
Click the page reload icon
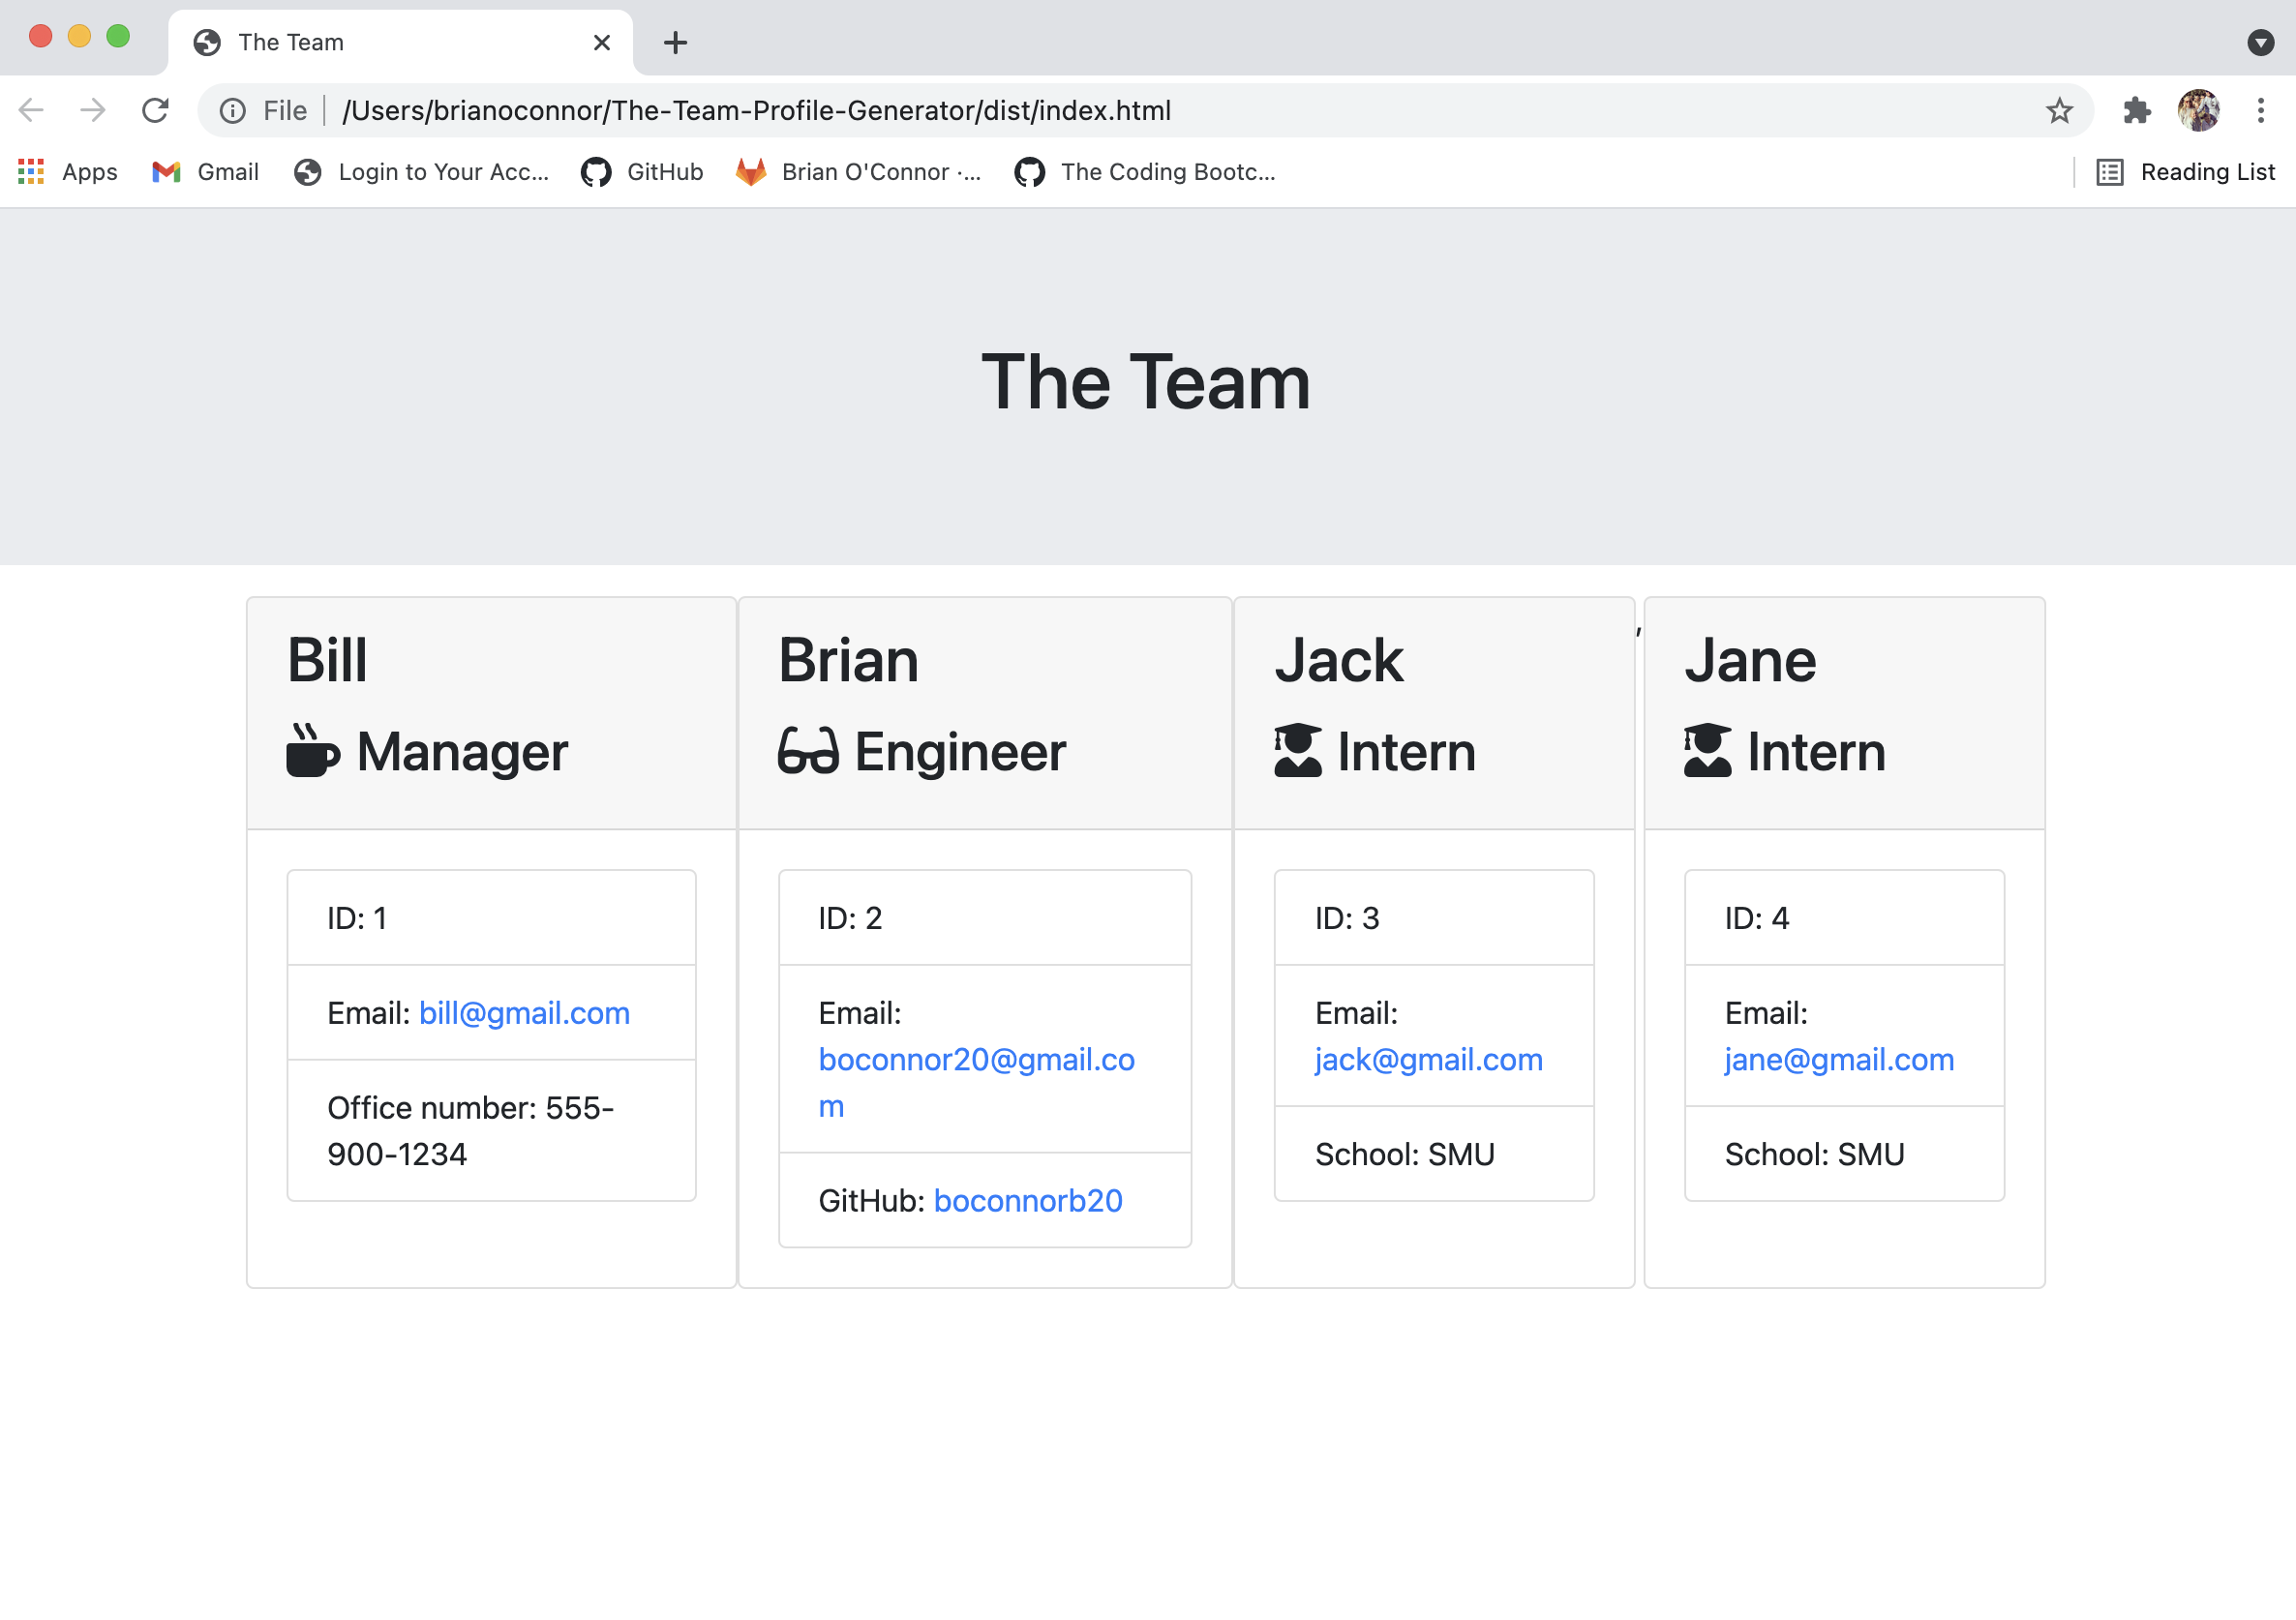coord(156,110)
